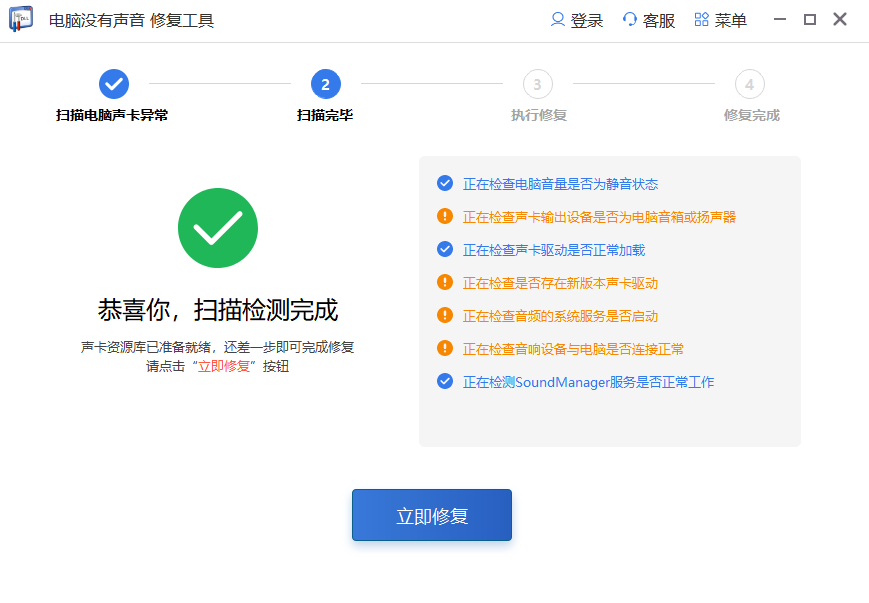Click blue check icon for 静音状态 item
This screenshot has width=869, height=603.
tap(445, 183)
